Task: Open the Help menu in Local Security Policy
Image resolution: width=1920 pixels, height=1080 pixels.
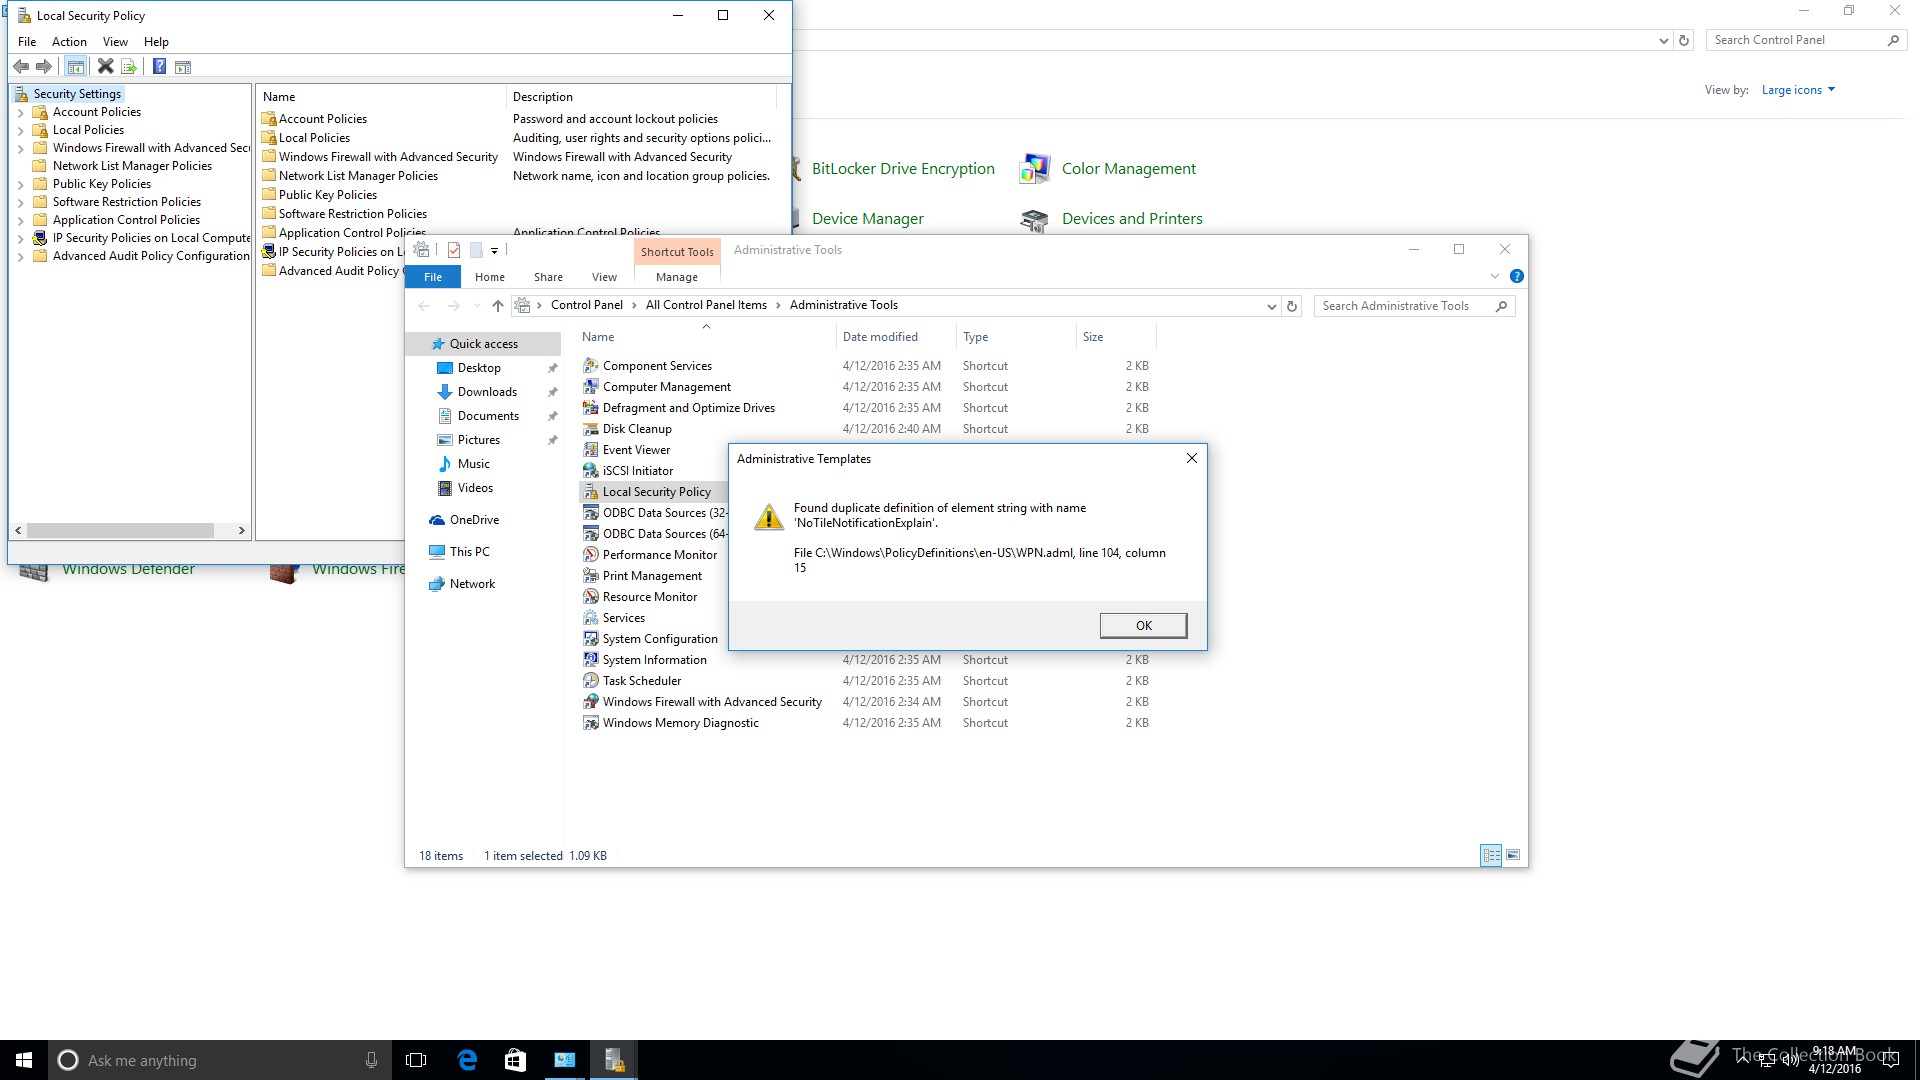Action: click(156, 42)
